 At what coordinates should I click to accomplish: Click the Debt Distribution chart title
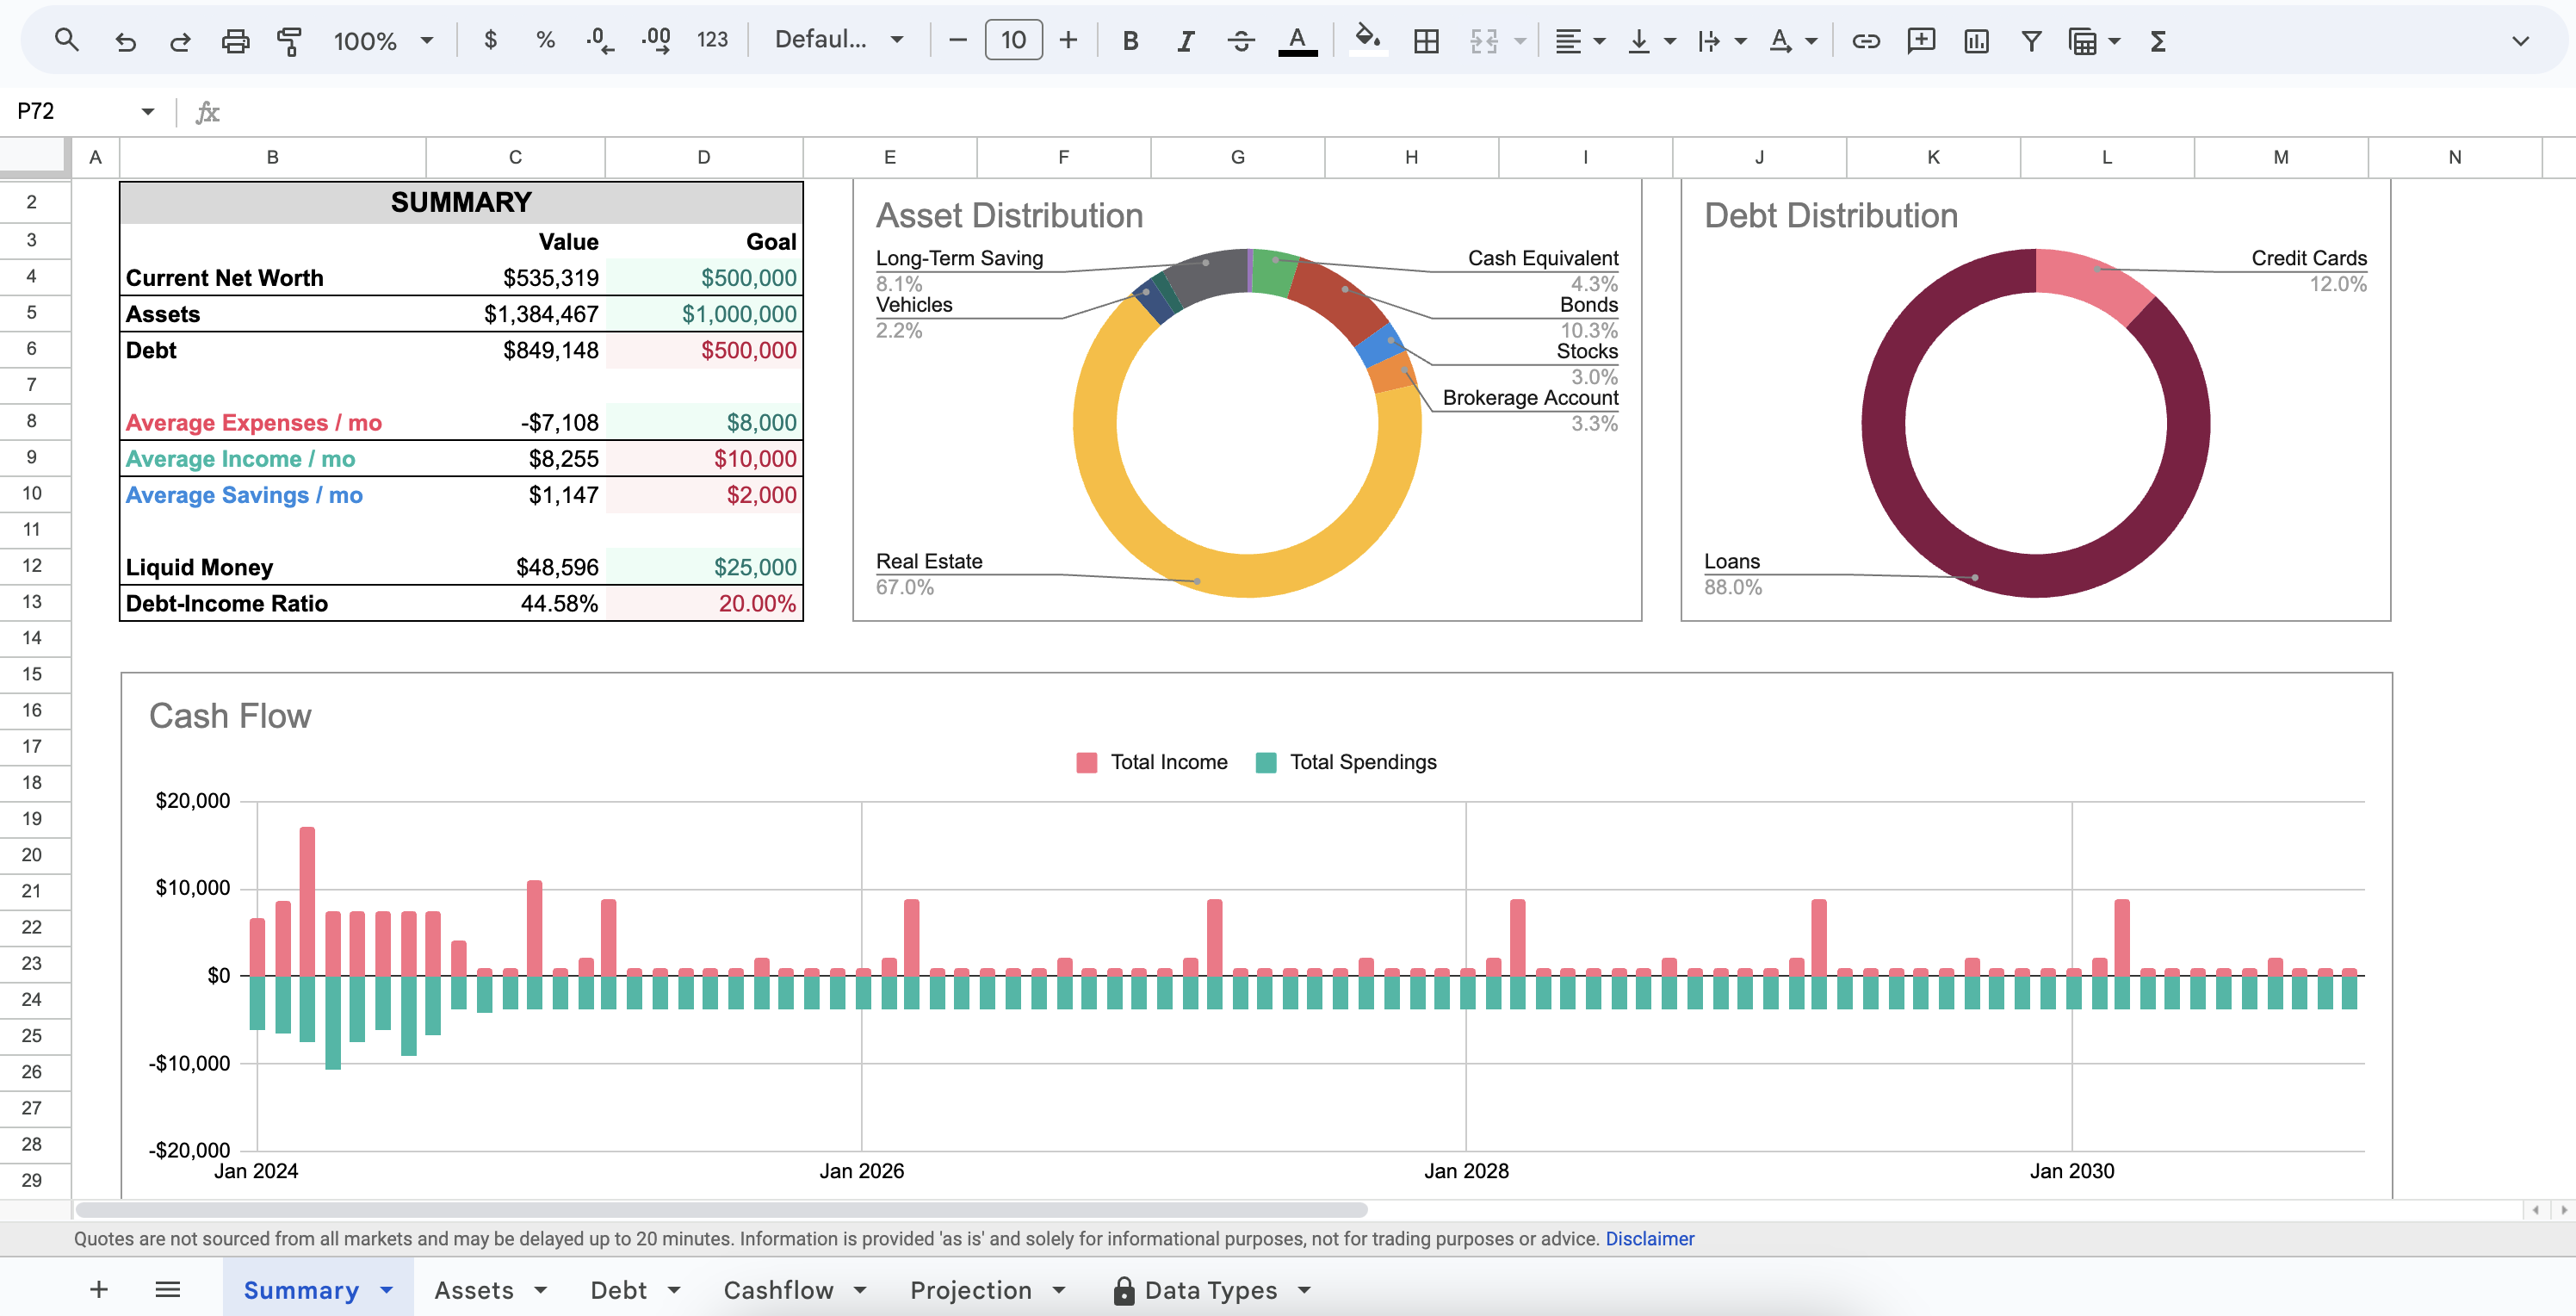(1830, 215)
